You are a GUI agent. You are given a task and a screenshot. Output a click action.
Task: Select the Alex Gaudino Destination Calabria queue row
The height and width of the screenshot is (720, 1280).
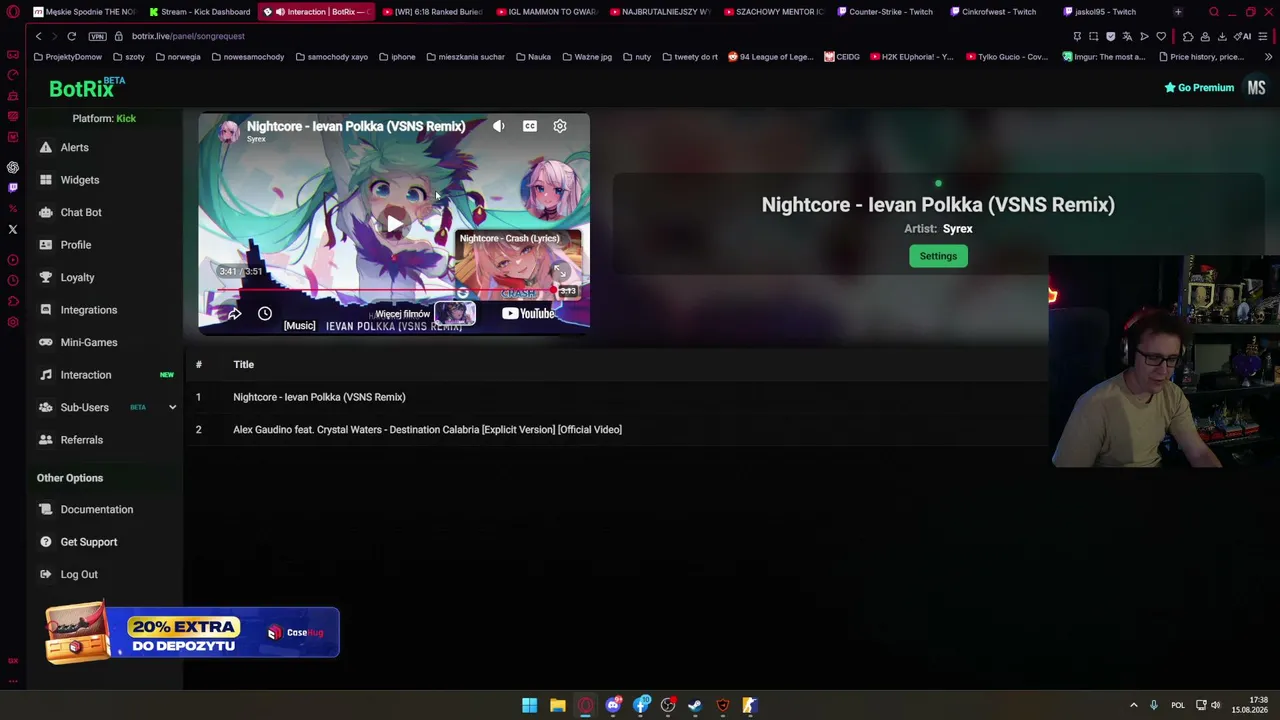pyautogui.click(x=616, y=430)
